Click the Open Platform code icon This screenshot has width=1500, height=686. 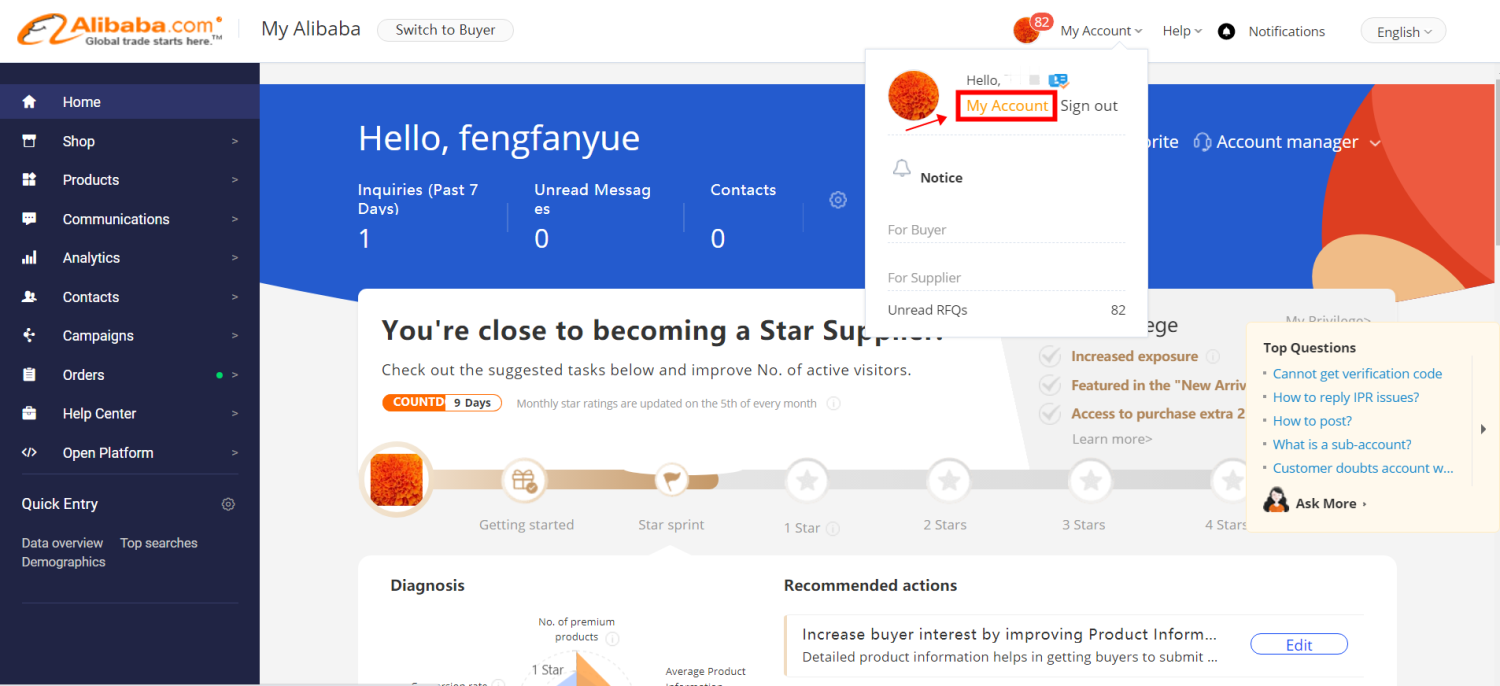tap(29, 452)
